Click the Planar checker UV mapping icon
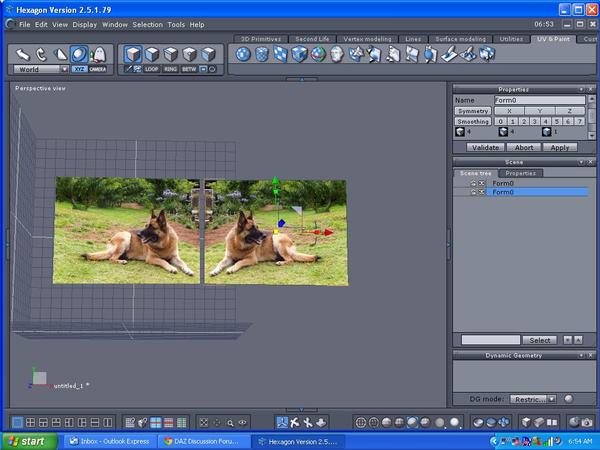600x450 pixels. click(x=280, y=54)
